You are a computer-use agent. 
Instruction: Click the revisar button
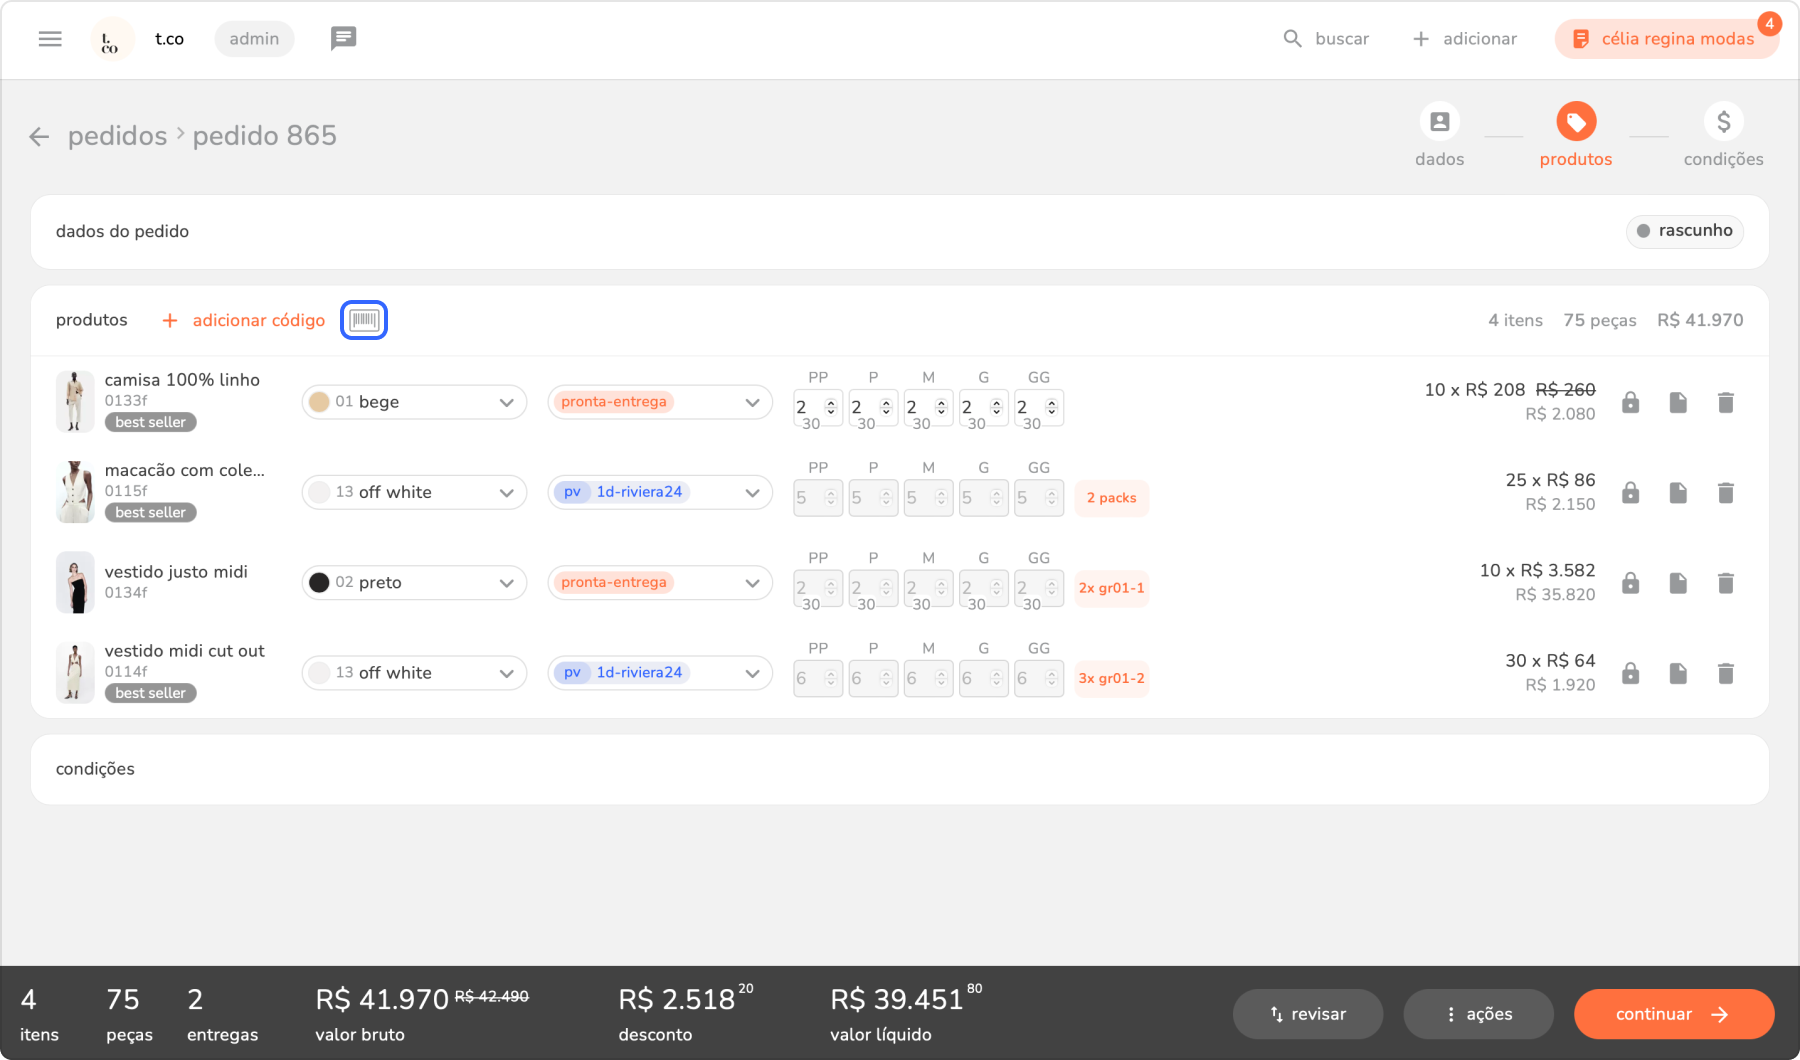(x=1308, y=1014)
